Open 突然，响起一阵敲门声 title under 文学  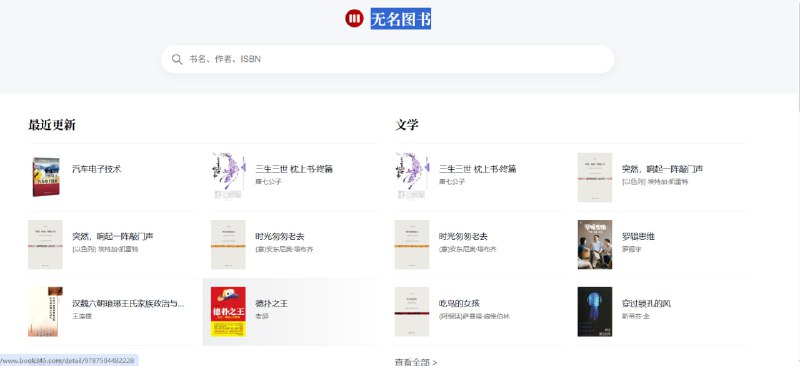click(662, 169)
